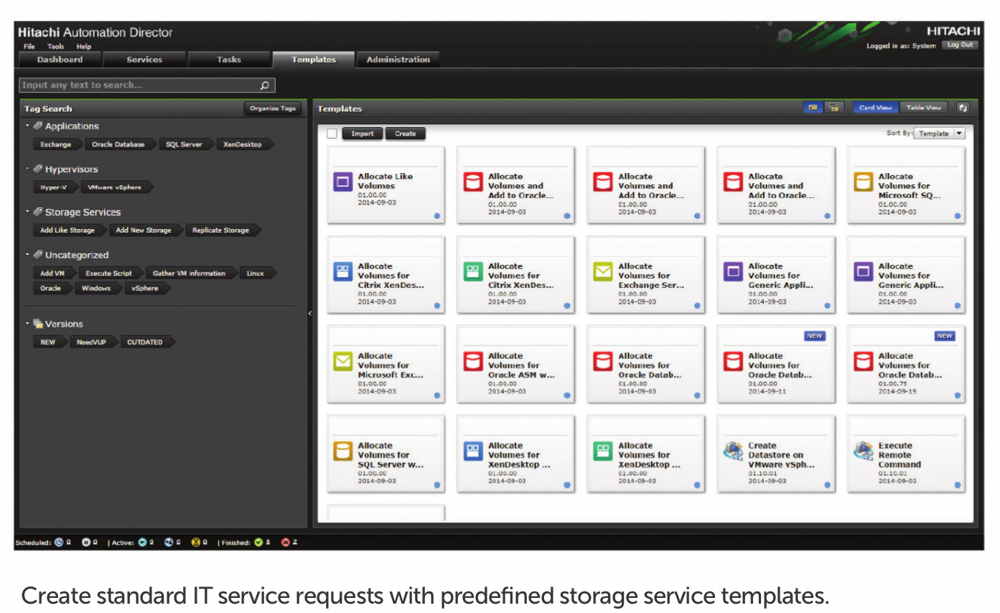
Task: Toggle the Oracle Database tag filter
Action: [118, 144]
